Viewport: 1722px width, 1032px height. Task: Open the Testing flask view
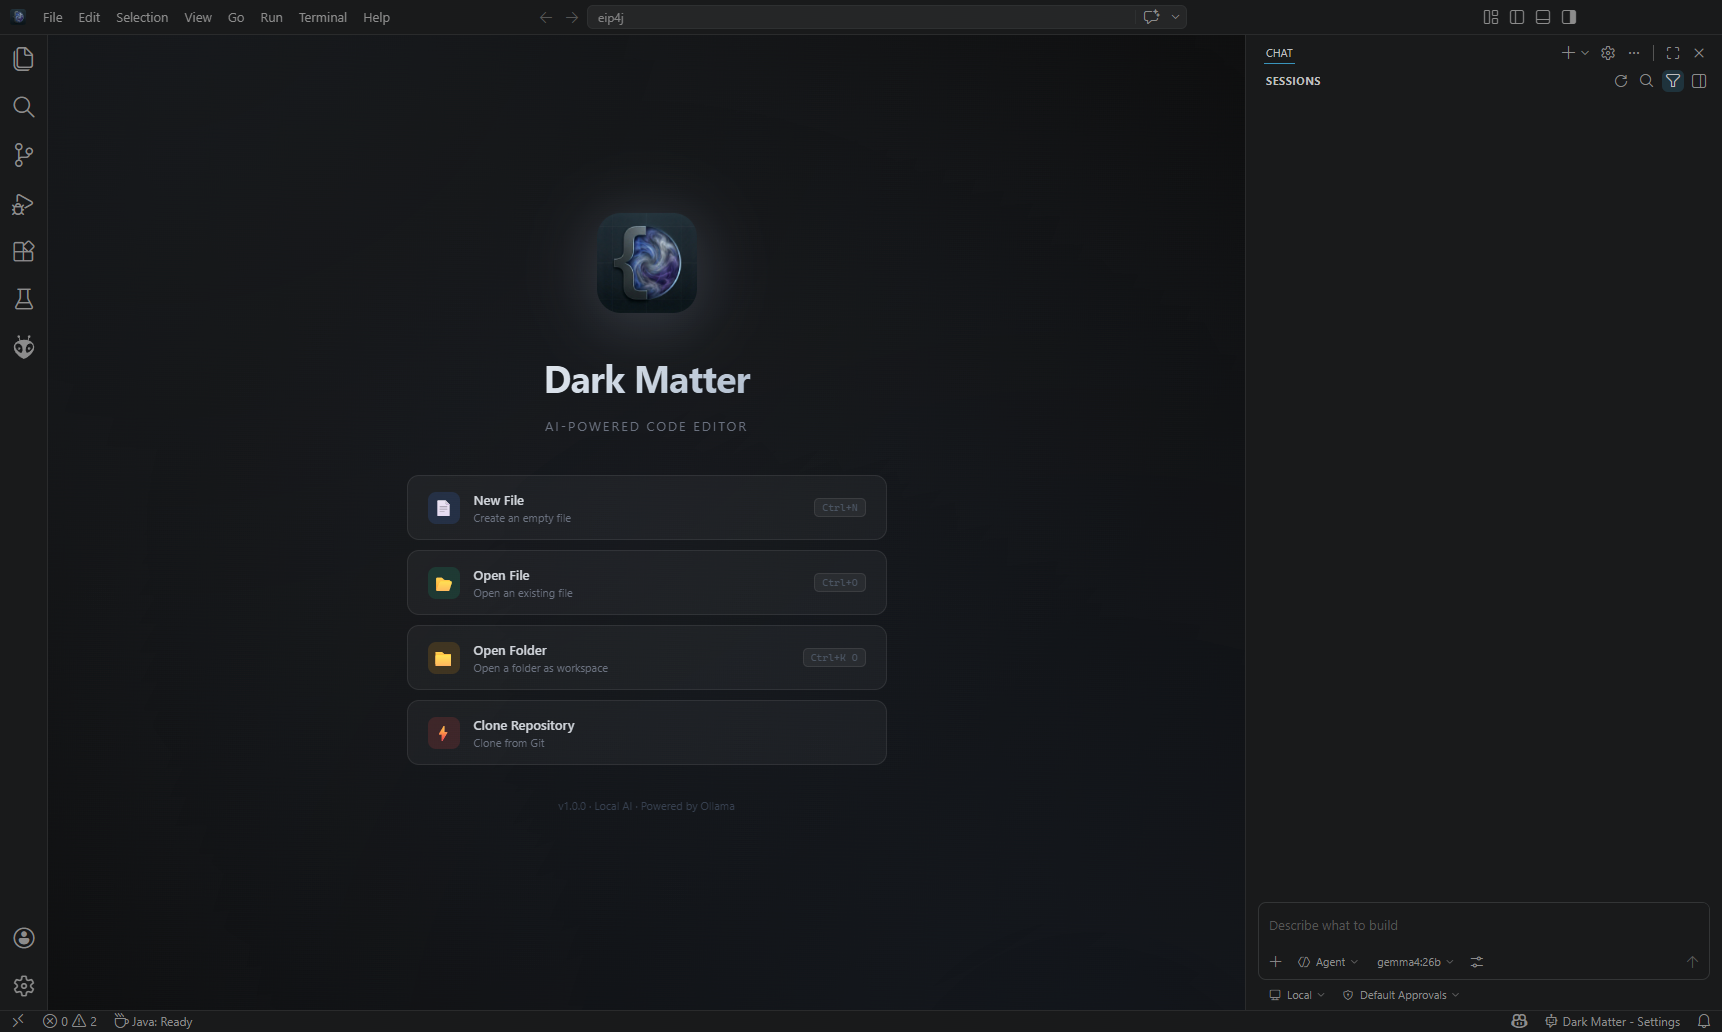[23, 299]
